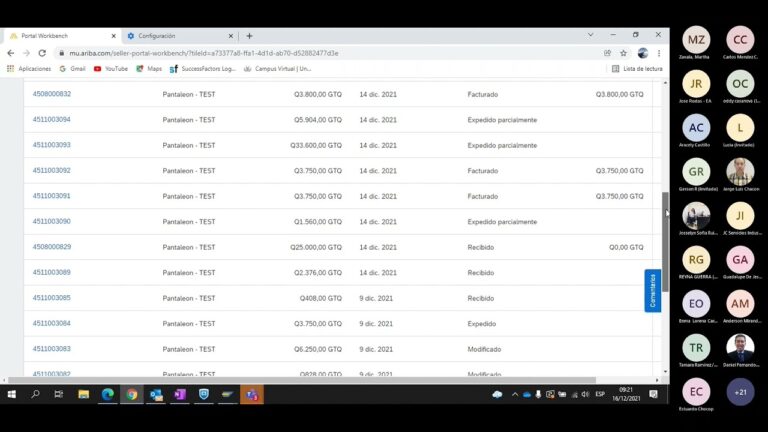The width and height of the screenshot is (768, 432).
Task: Open a new browser tab
Action: coord(249,36)
